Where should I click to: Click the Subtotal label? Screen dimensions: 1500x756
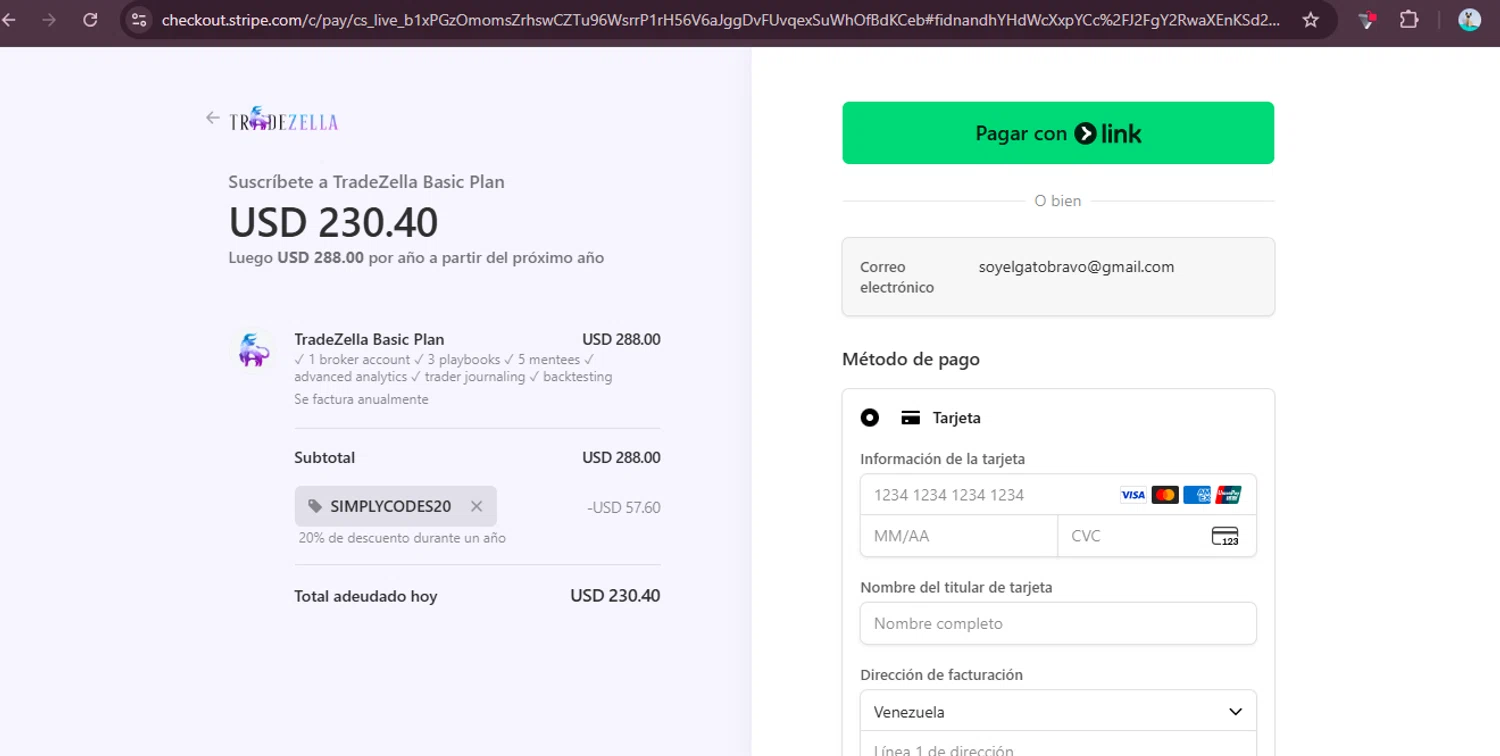pos(324,458)
